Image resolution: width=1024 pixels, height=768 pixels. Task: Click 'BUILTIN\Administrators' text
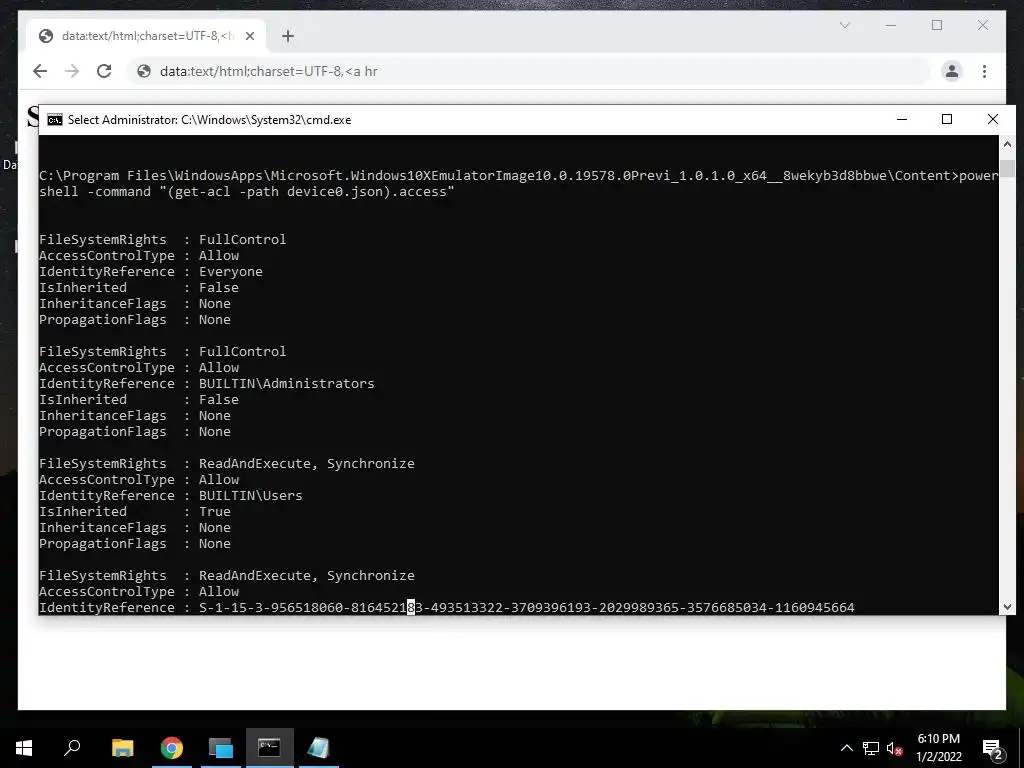click(x=287, y=383)
